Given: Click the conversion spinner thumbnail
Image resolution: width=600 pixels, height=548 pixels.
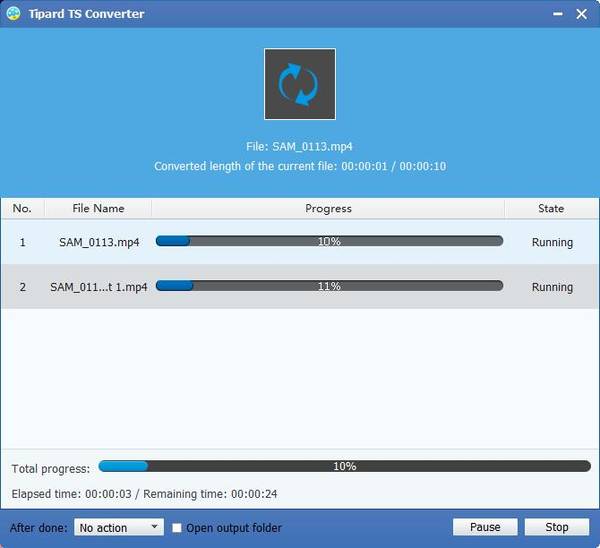Looking at the screenshot, I should coord(300,84).
